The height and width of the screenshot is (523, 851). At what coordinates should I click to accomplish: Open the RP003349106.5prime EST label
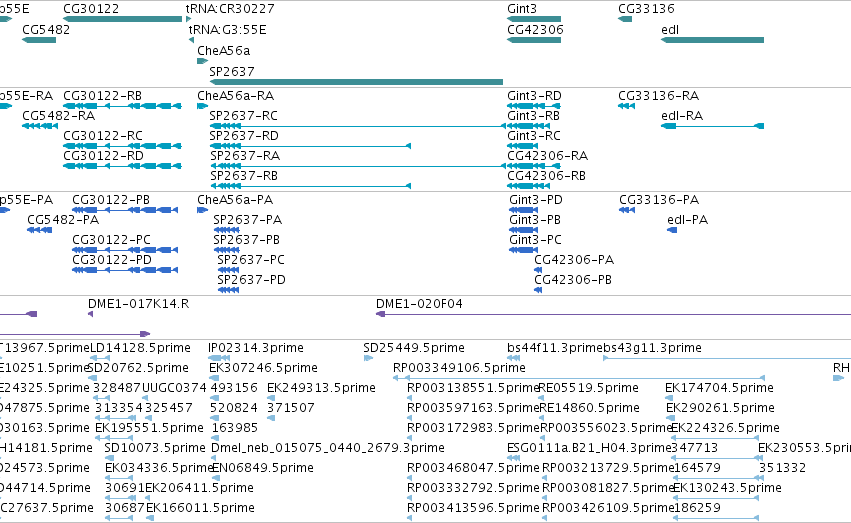tap(459, 368)
